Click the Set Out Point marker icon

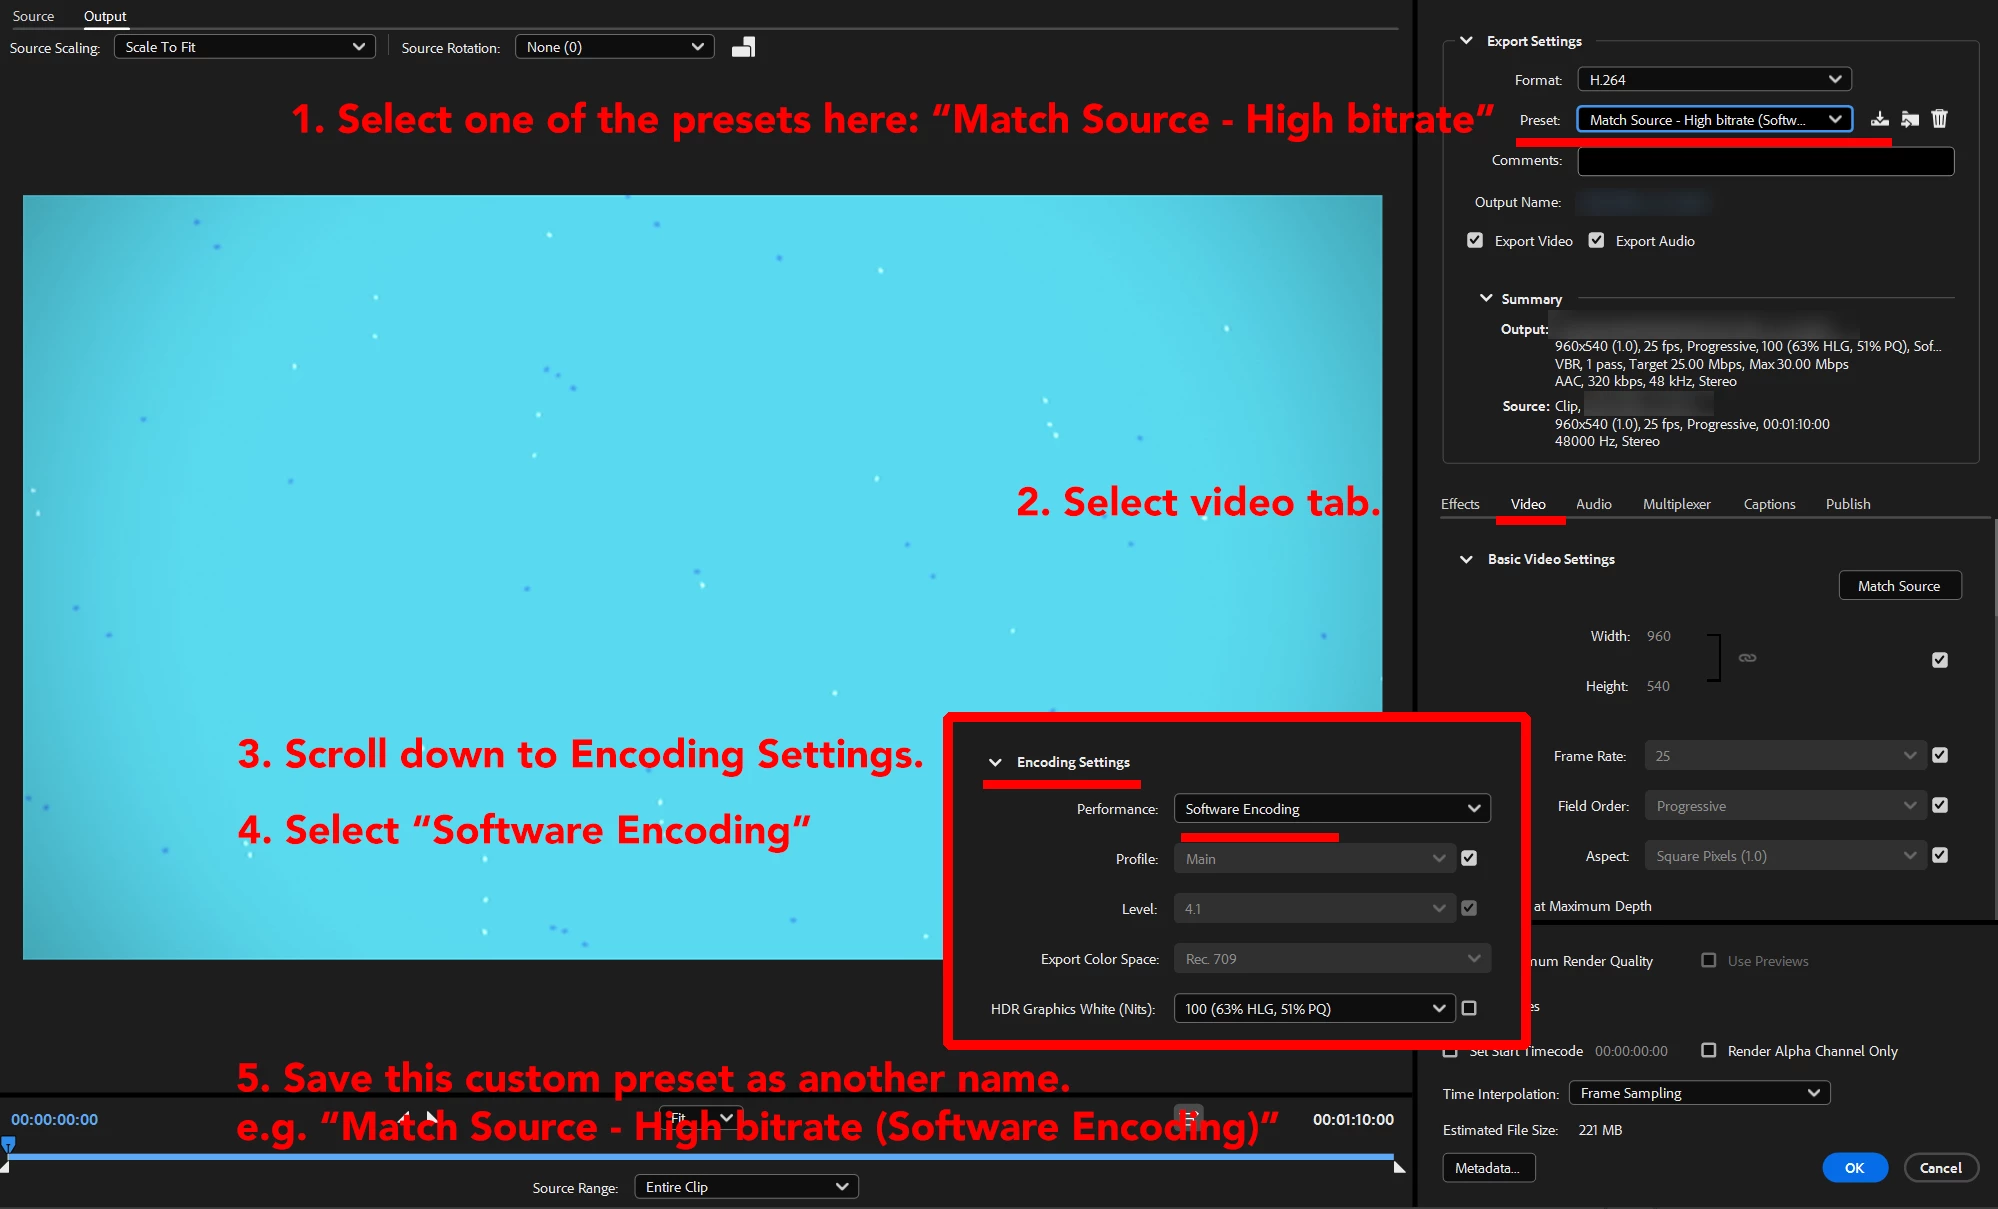coord(432,1117)
